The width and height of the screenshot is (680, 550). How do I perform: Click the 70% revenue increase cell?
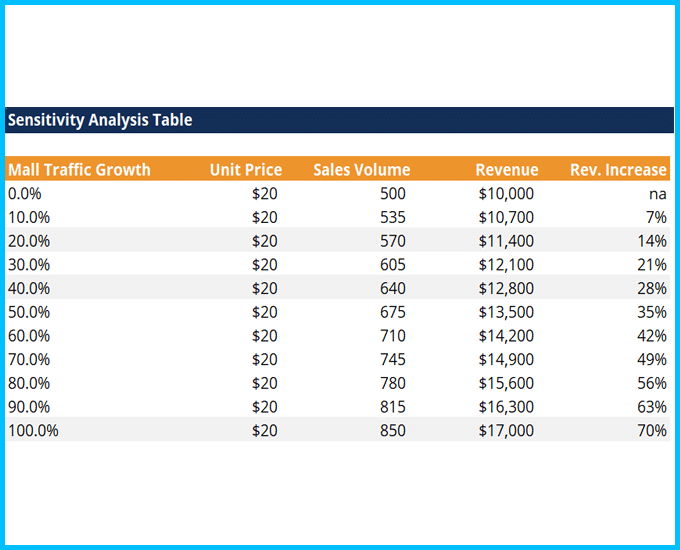(x=652, y=430)
